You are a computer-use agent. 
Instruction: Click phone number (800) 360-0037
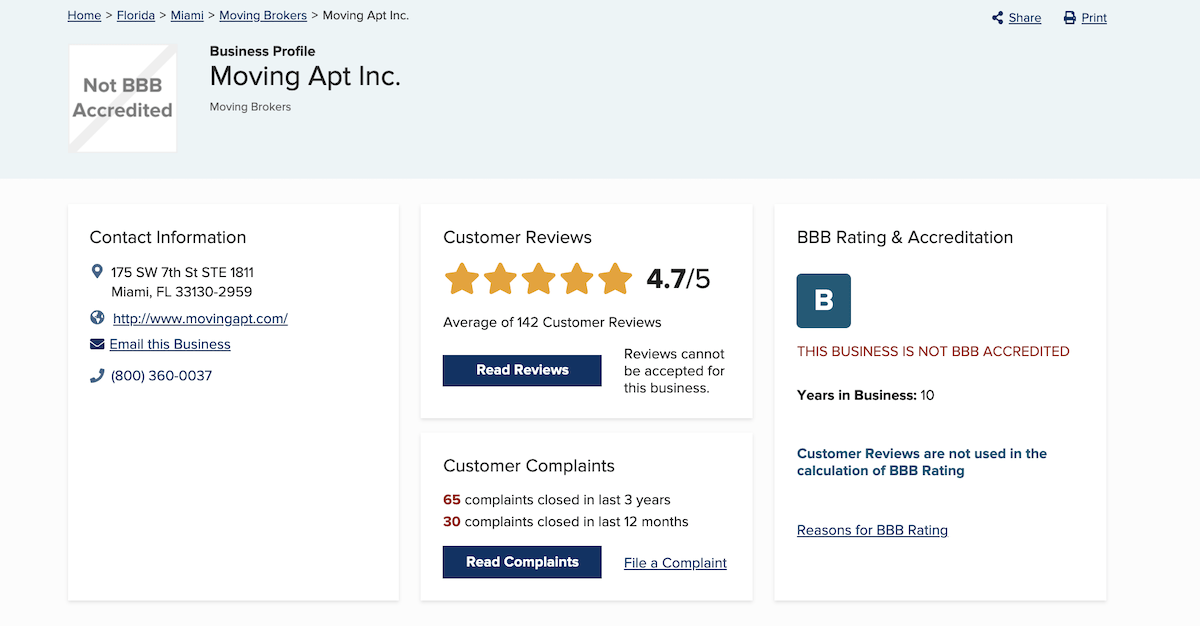point(161,376)
